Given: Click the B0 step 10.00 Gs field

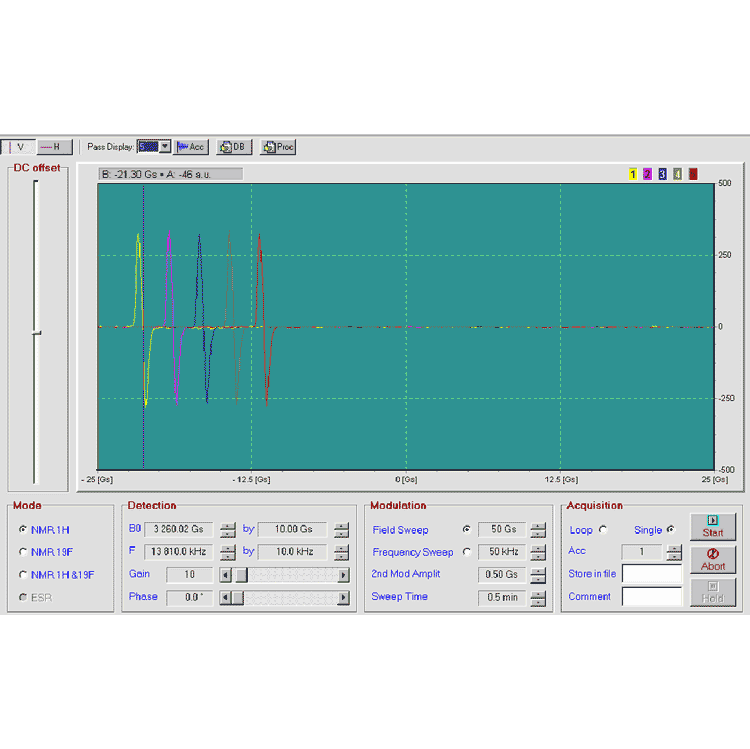Looking at the screenshot, I should pos(293,529).
